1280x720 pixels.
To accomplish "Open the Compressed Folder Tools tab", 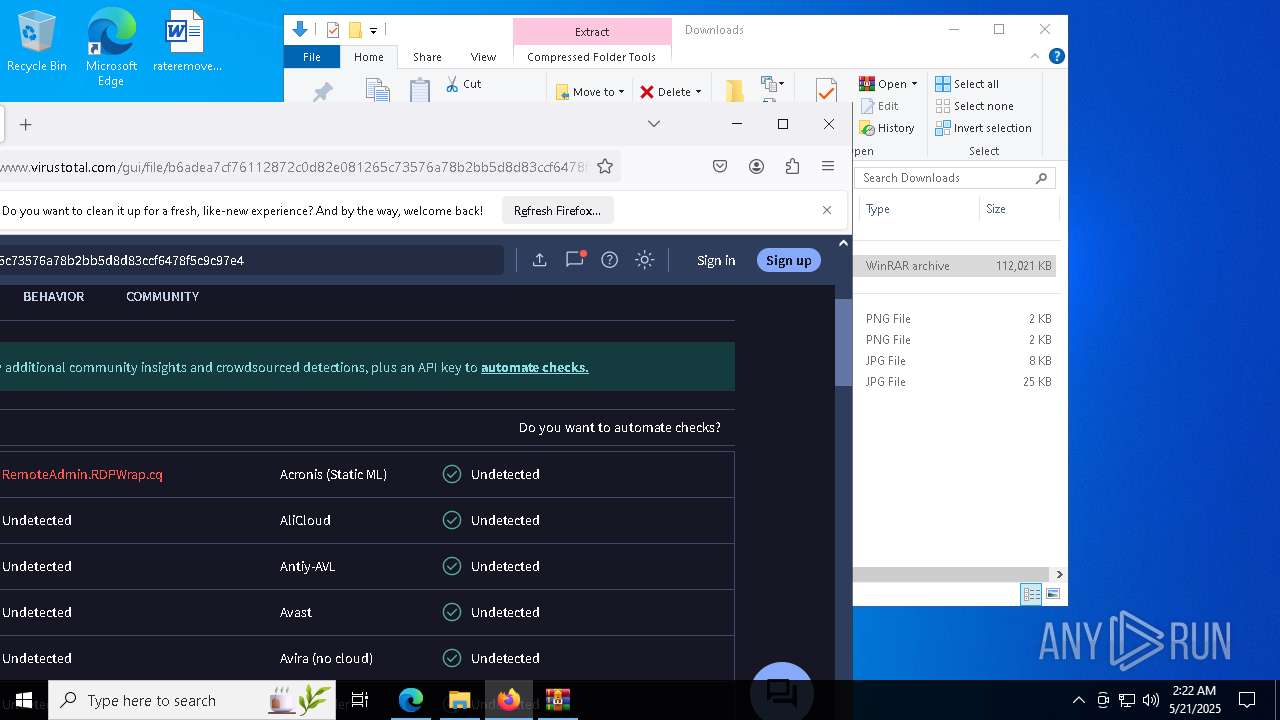I will [591, 57].
